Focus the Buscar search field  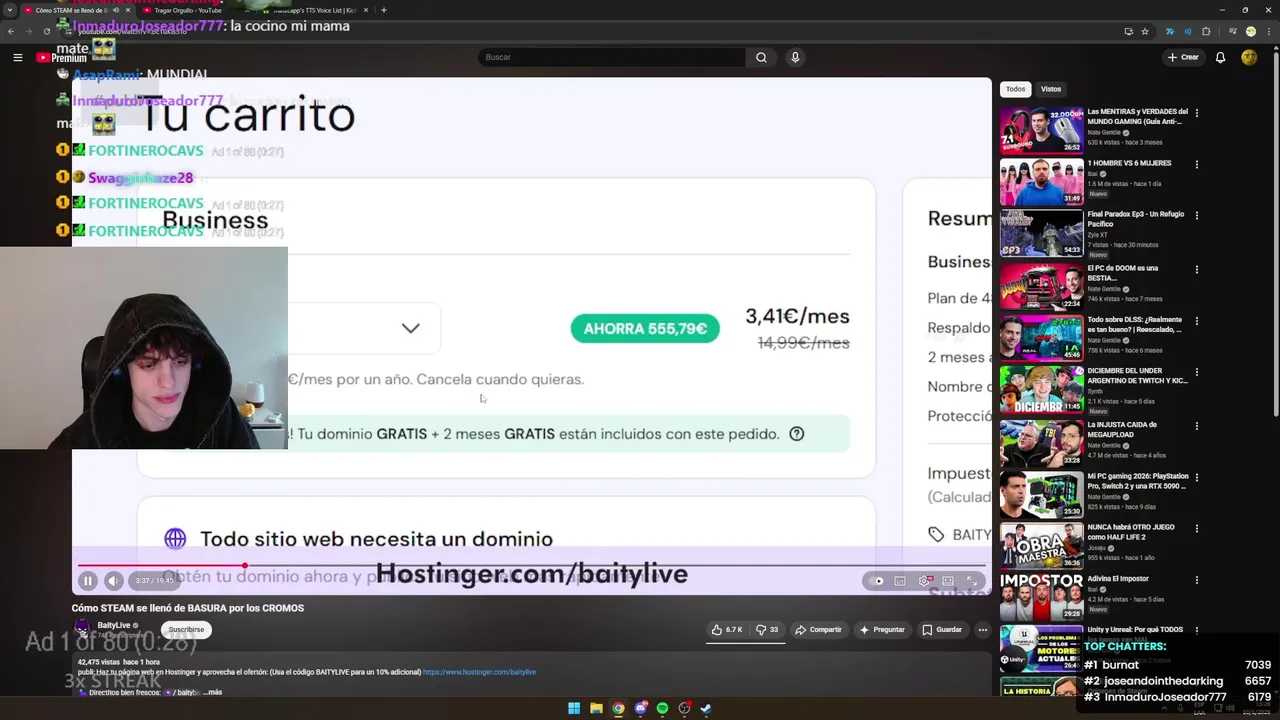[612, 57]
